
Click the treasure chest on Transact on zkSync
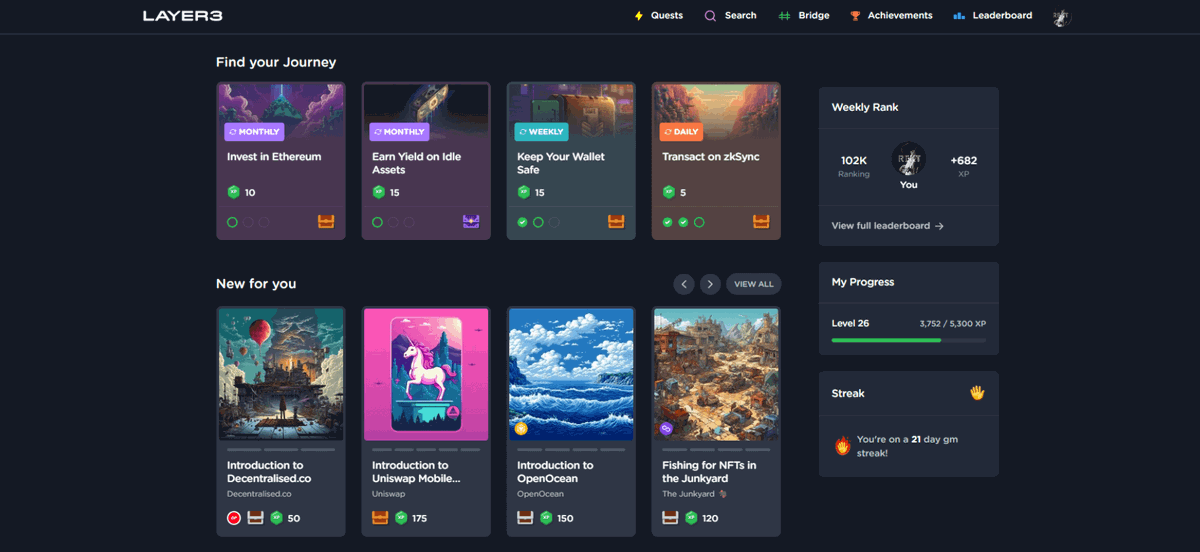[761, 221]
